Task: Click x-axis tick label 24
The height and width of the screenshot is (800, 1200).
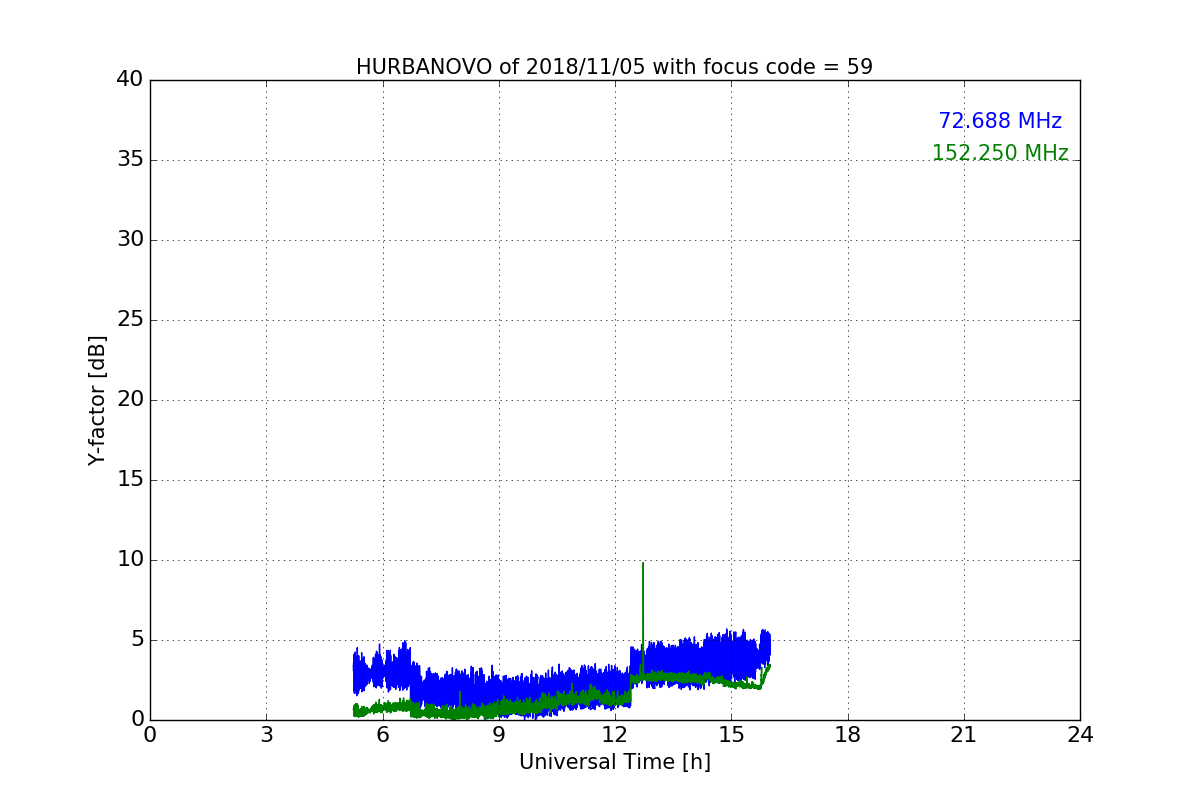Action: click(1080, 735)
